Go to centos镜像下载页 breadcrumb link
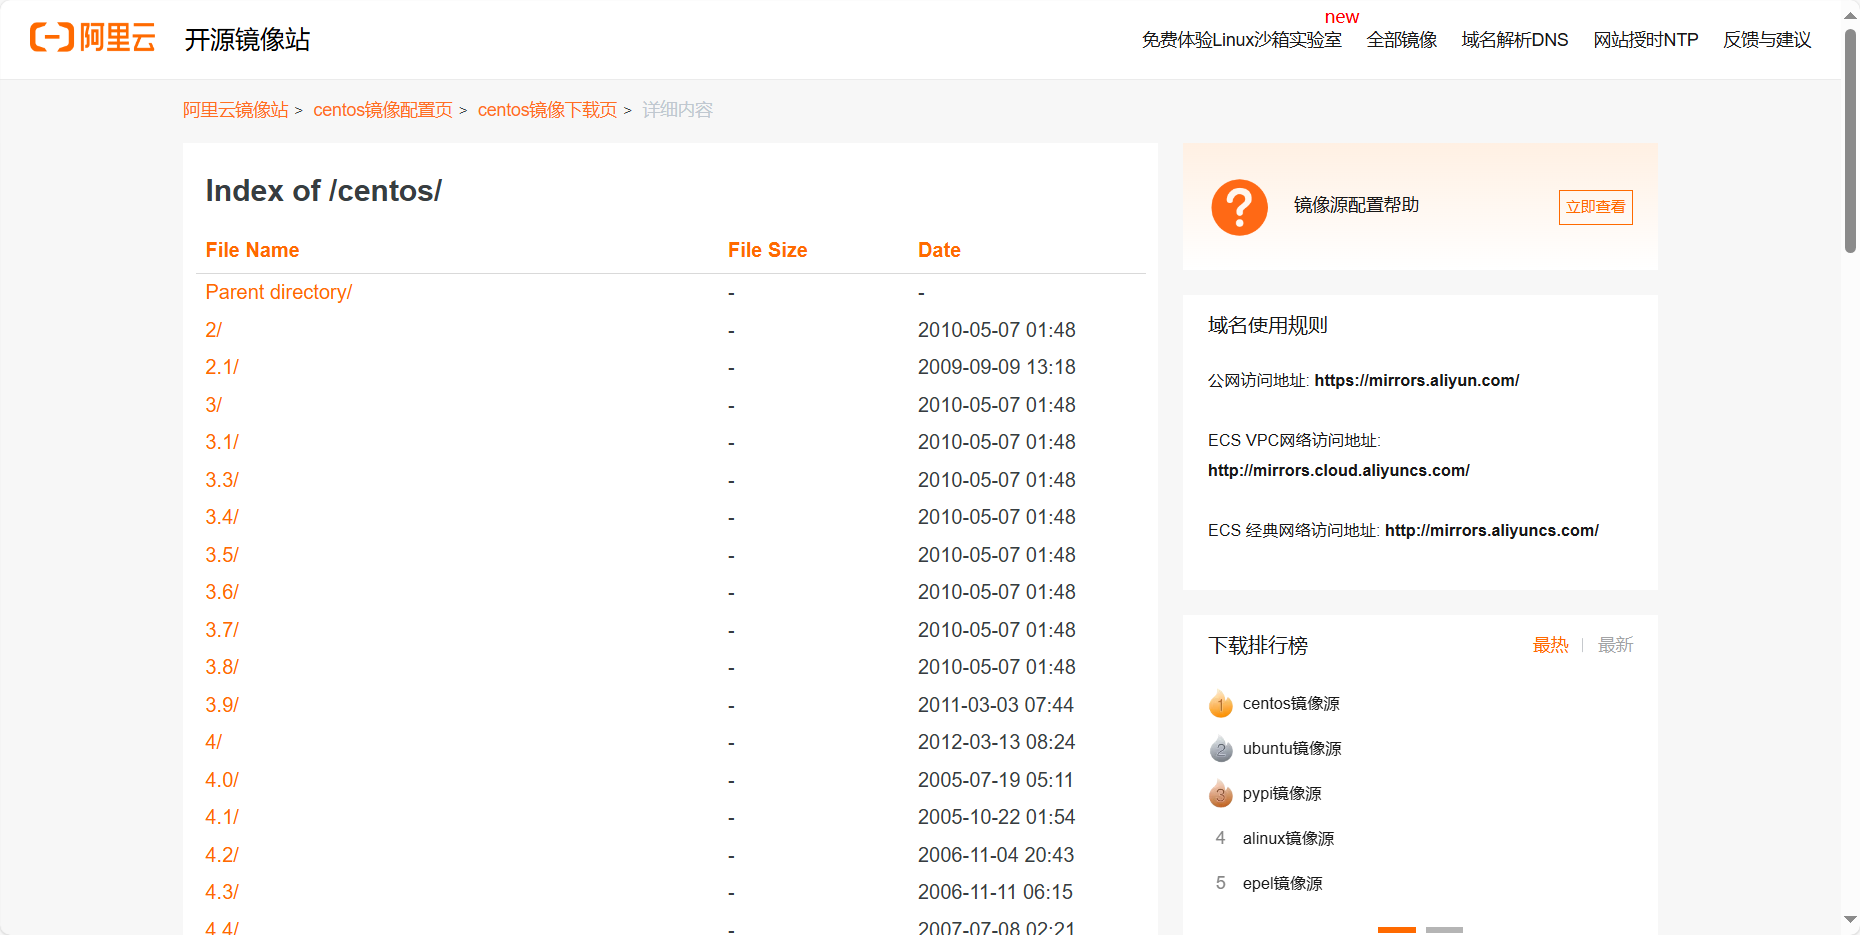The image size is (1860, 935). (547, 110)
